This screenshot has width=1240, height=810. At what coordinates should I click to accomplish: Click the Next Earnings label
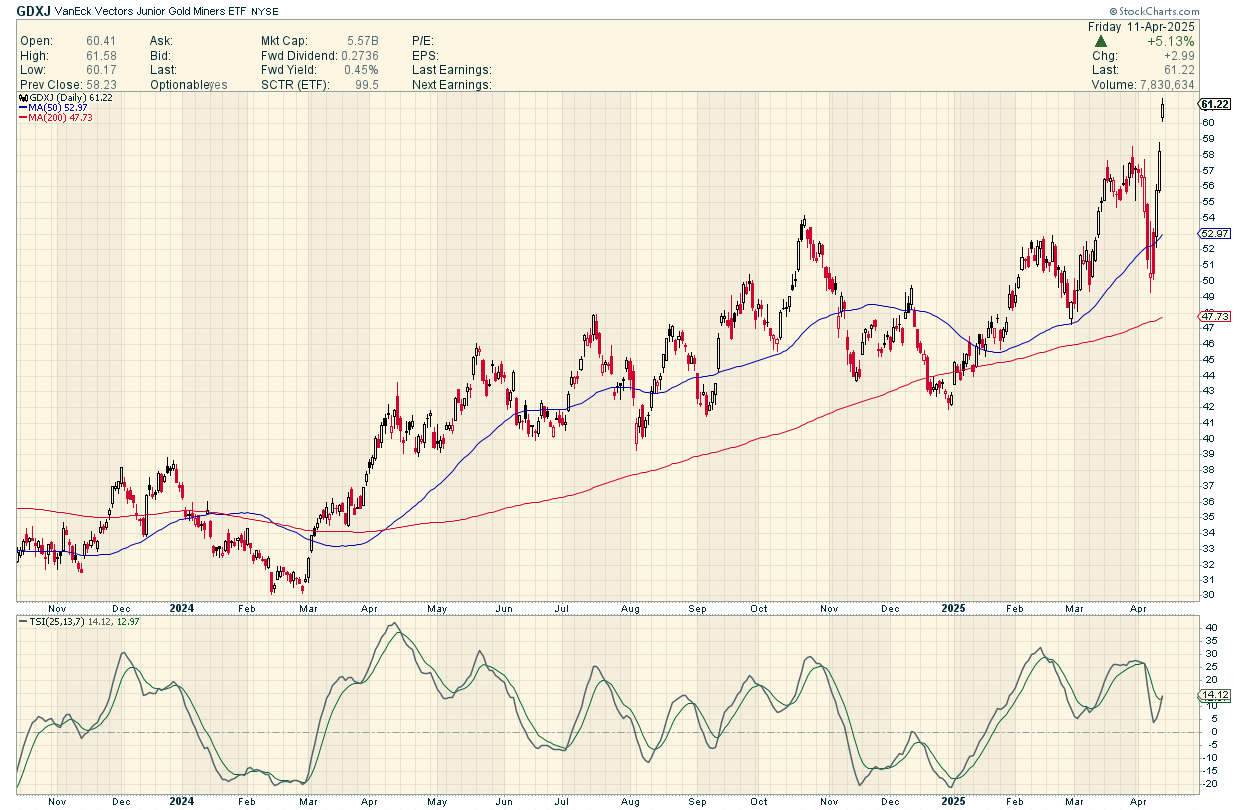click(x=452, y=85)
